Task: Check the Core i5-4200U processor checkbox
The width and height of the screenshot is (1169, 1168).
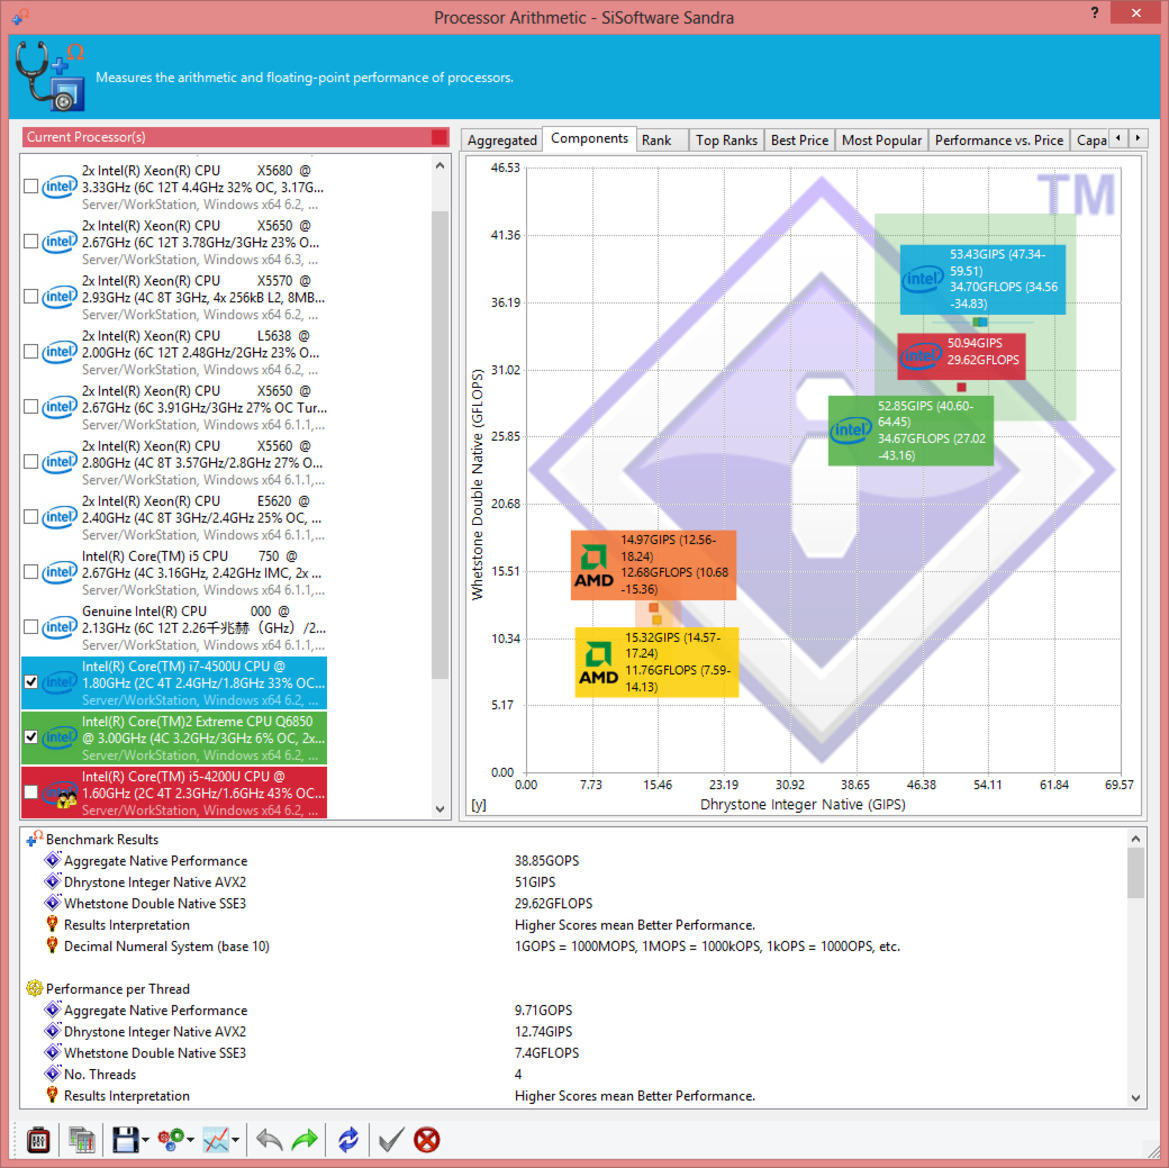Action: [31, 792]
